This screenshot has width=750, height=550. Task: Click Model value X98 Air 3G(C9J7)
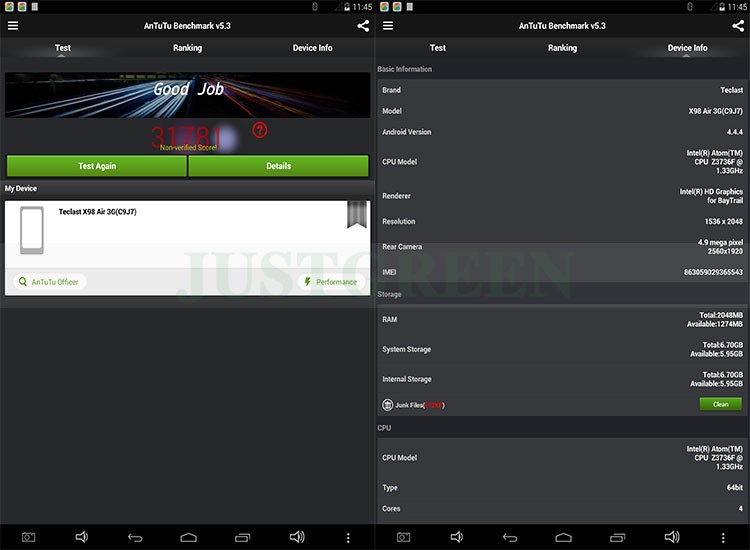[716, 111]
